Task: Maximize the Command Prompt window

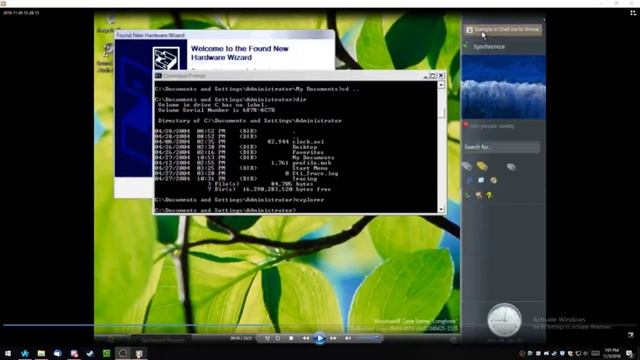Action: click(x=433, y=76)
